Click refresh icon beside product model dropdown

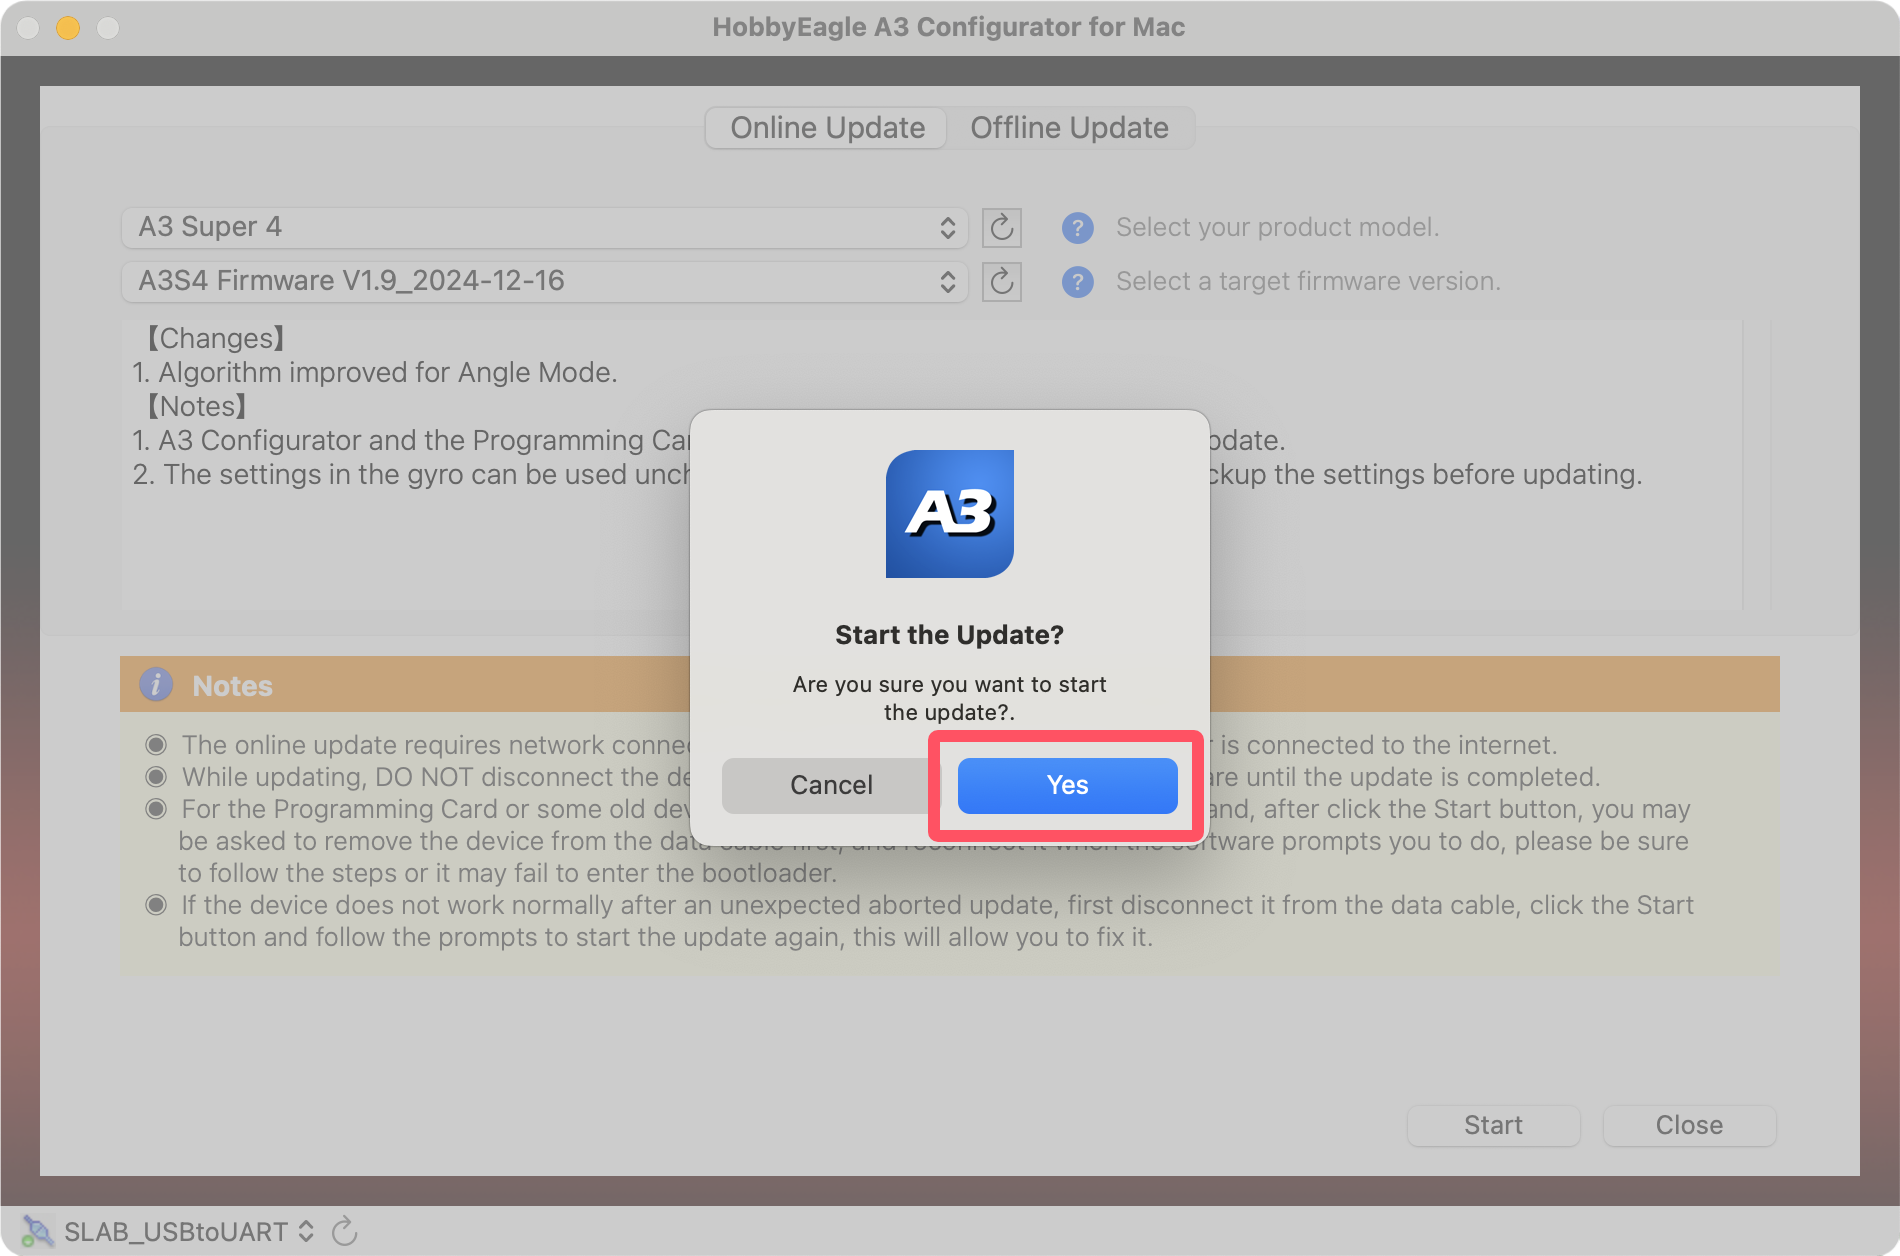point(1001,227)
